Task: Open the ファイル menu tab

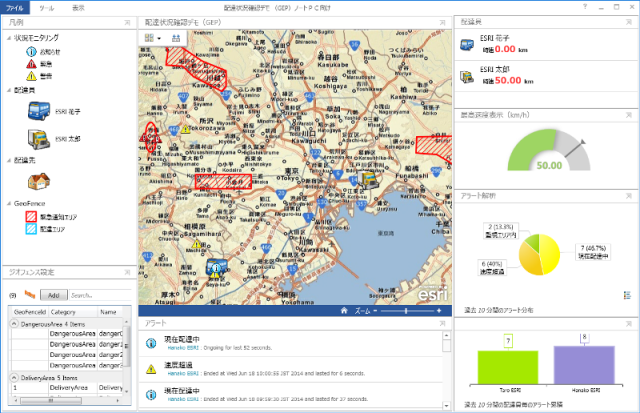Action: click(x=15, y=6)
